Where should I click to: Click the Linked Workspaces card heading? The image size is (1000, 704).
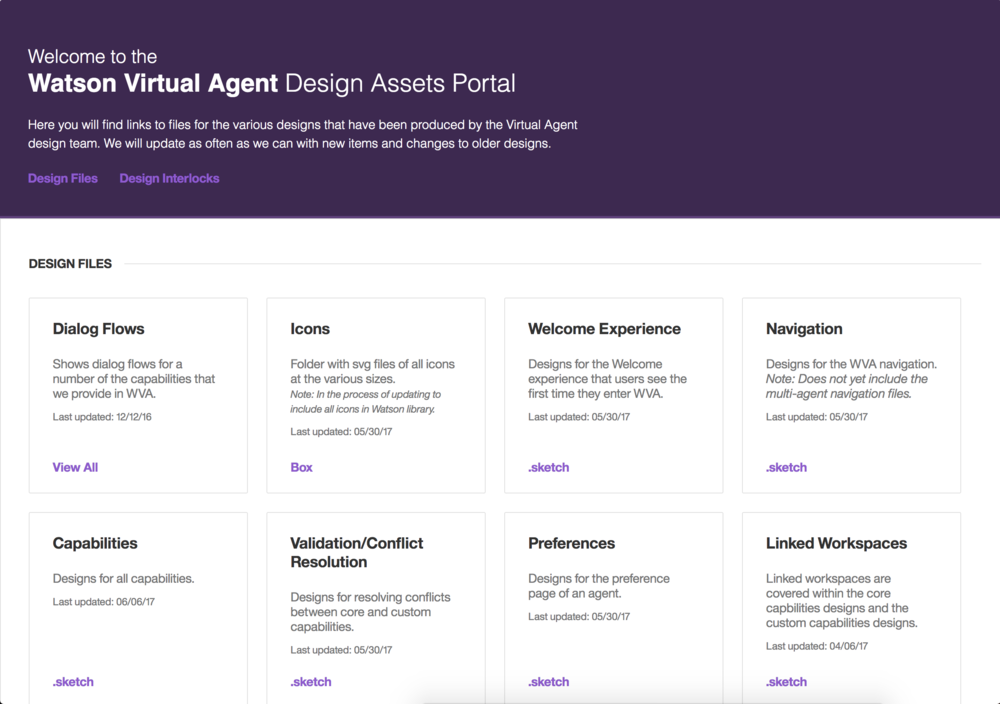836,543
